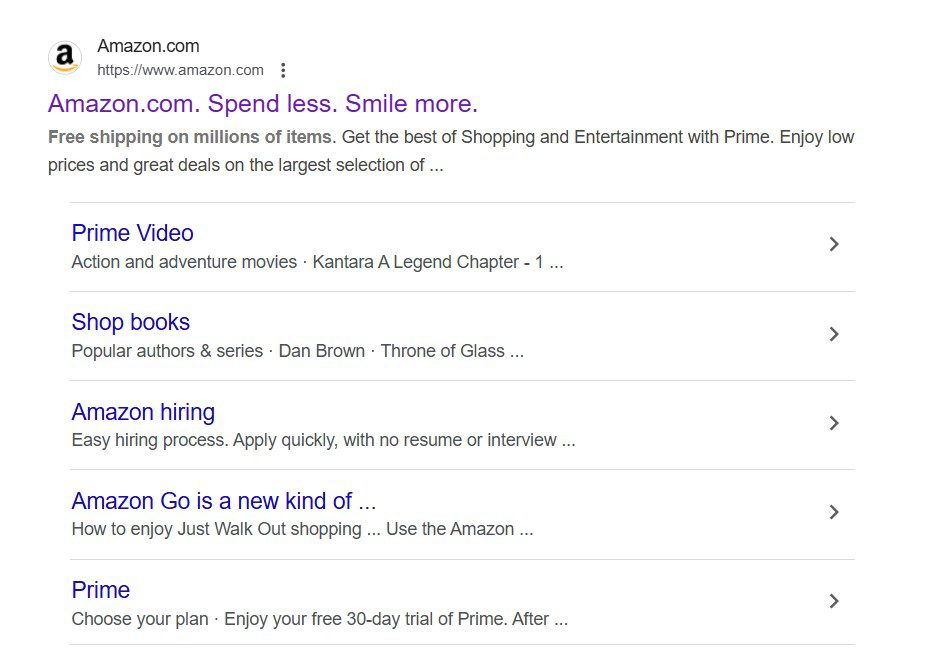
Task: Expand the Shop books chevron arrow
Action: pos(834,334)
